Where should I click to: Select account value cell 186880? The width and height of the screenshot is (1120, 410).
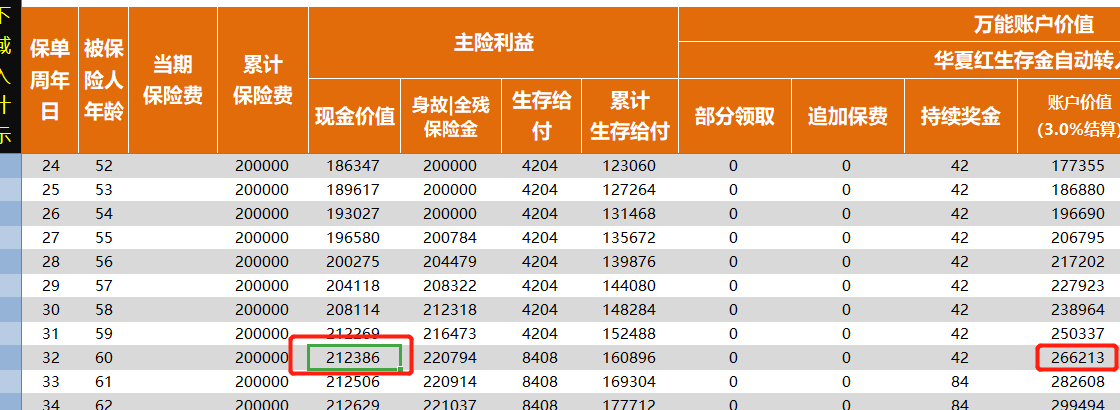point(1077,190)
